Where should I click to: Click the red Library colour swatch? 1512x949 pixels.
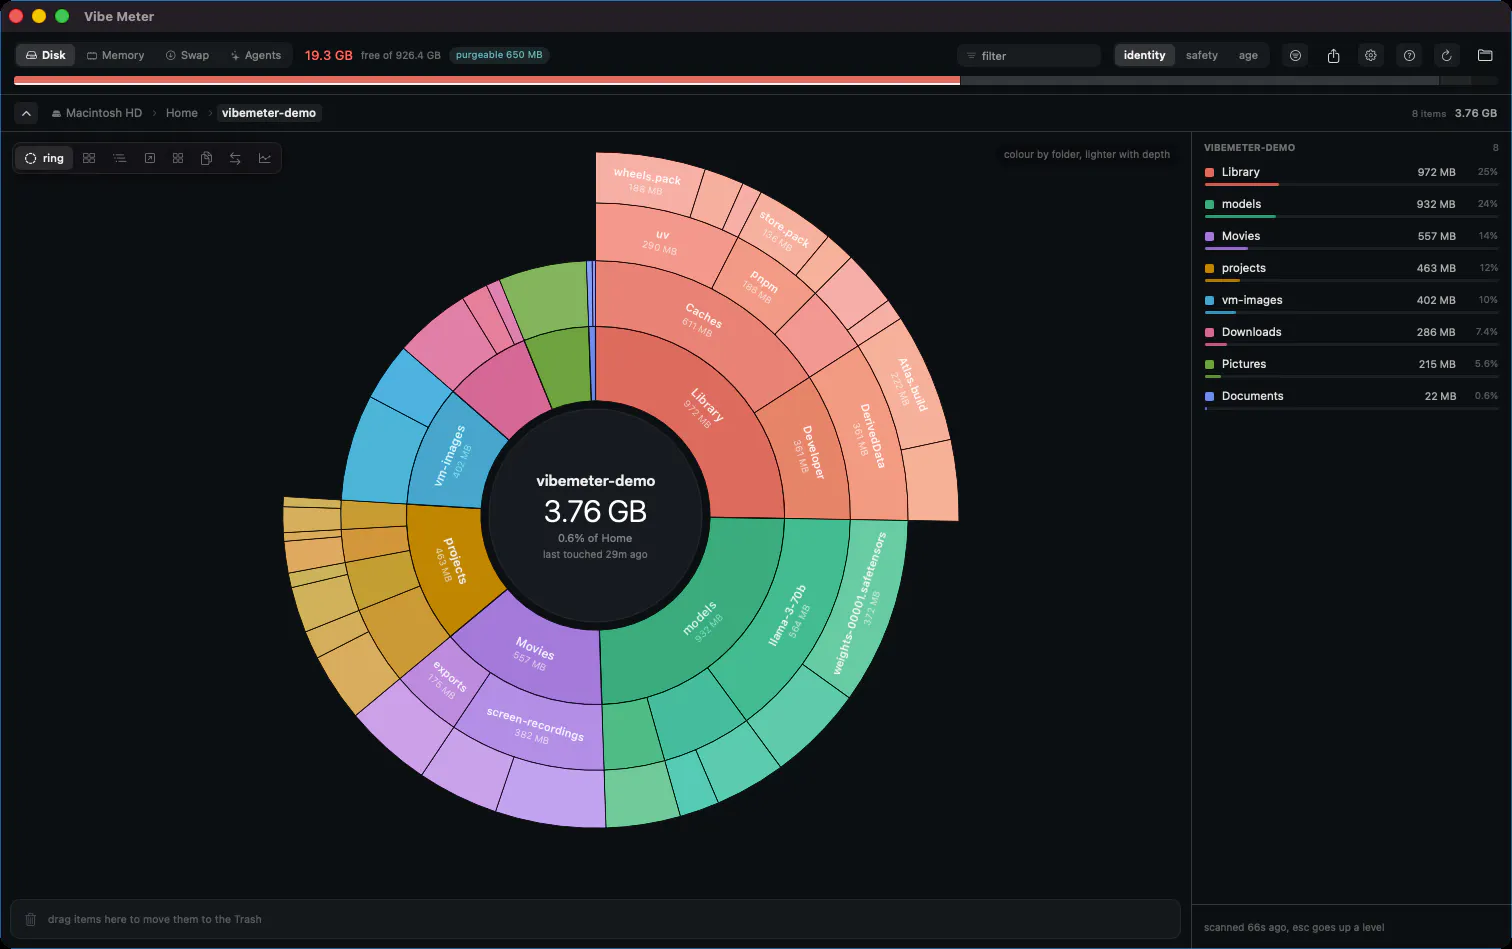(x=1210, y=172)
